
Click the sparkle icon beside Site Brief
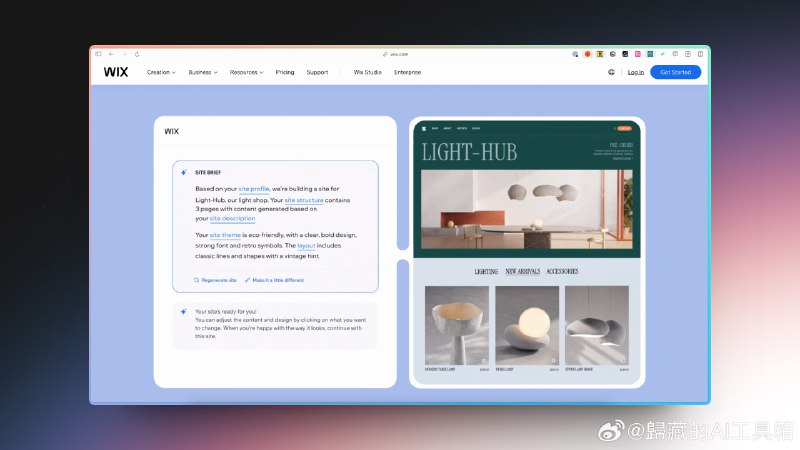tap(184, 172)
